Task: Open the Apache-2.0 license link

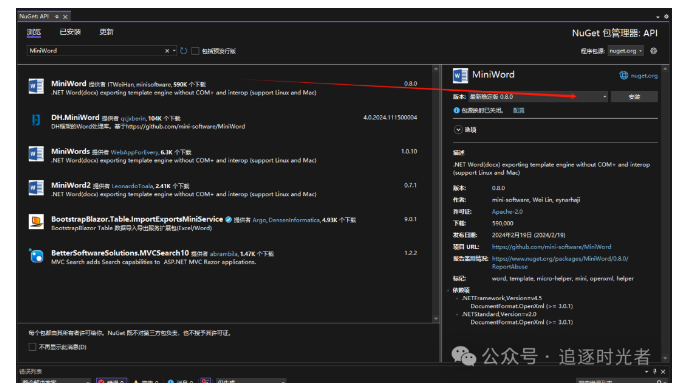Action: click(507, 212)
